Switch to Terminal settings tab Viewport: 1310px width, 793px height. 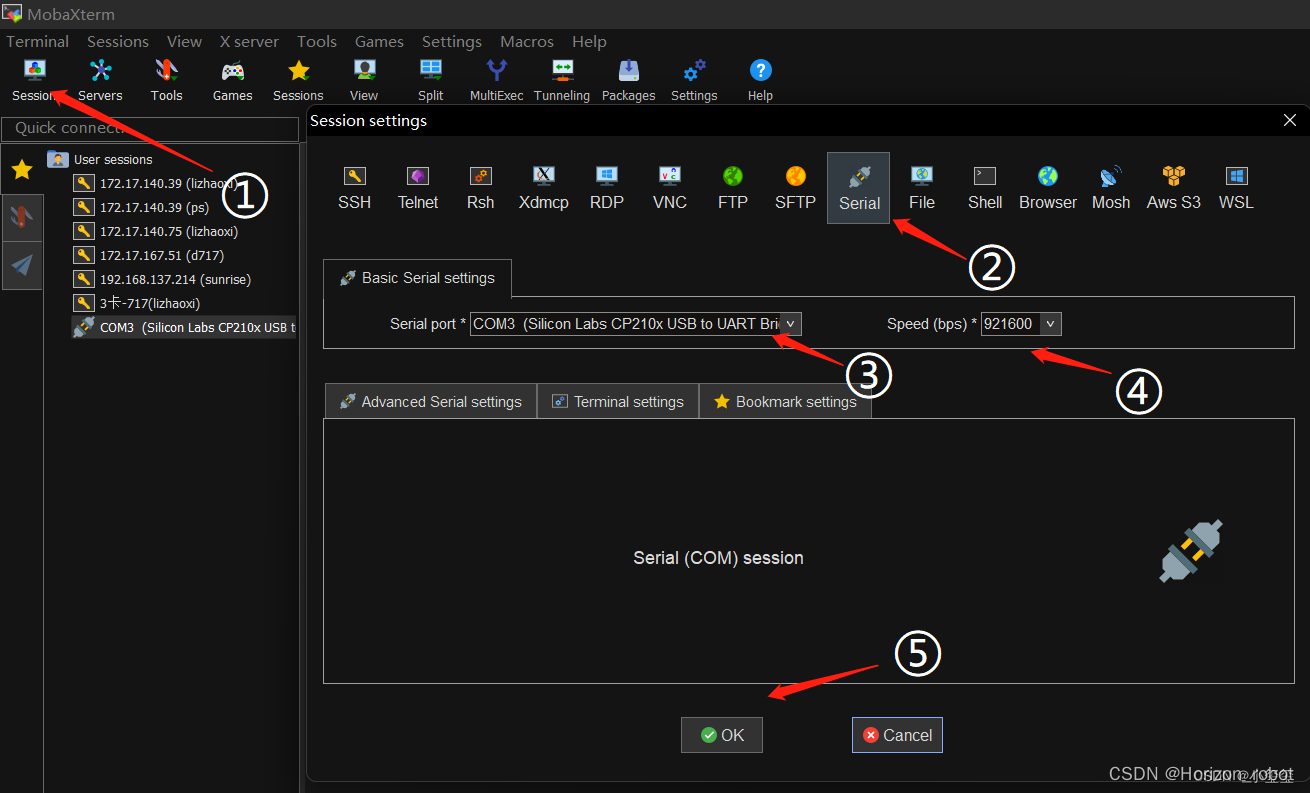click(618, 401)
